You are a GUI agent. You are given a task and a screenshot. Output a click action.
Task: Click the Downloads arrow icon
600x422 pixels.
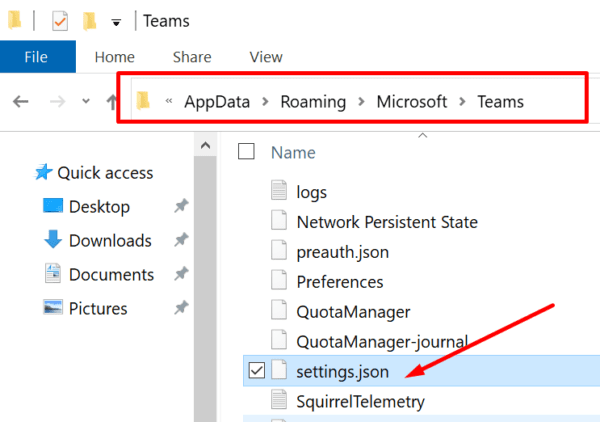click(x=53, y=239)
